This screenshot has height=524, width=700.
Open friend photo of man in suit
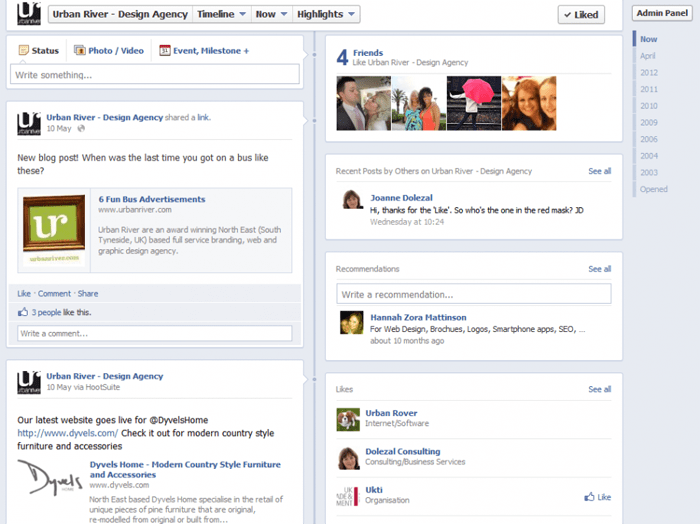363,103
